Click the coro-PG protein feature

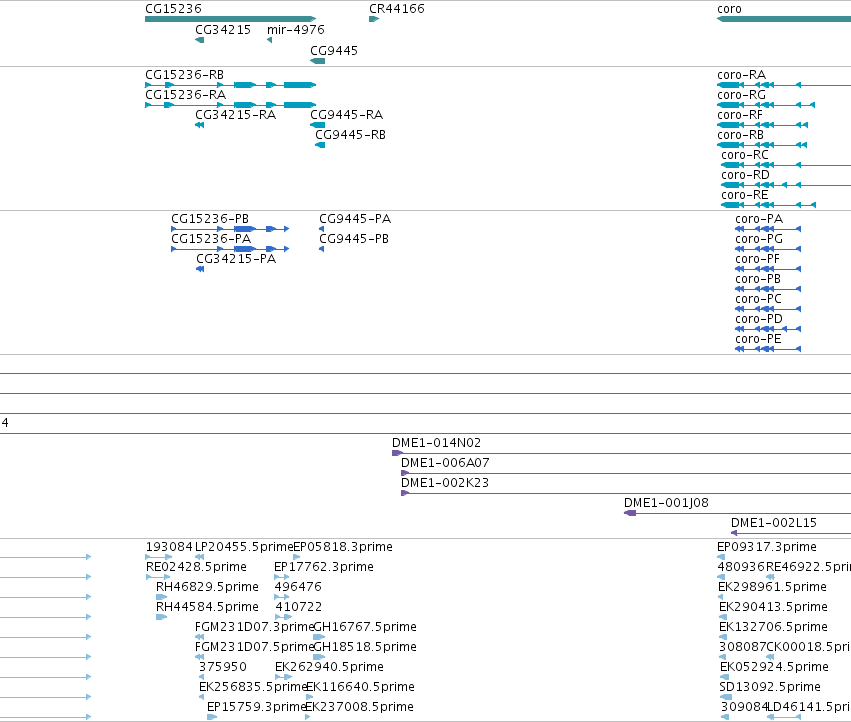point(768,249)
